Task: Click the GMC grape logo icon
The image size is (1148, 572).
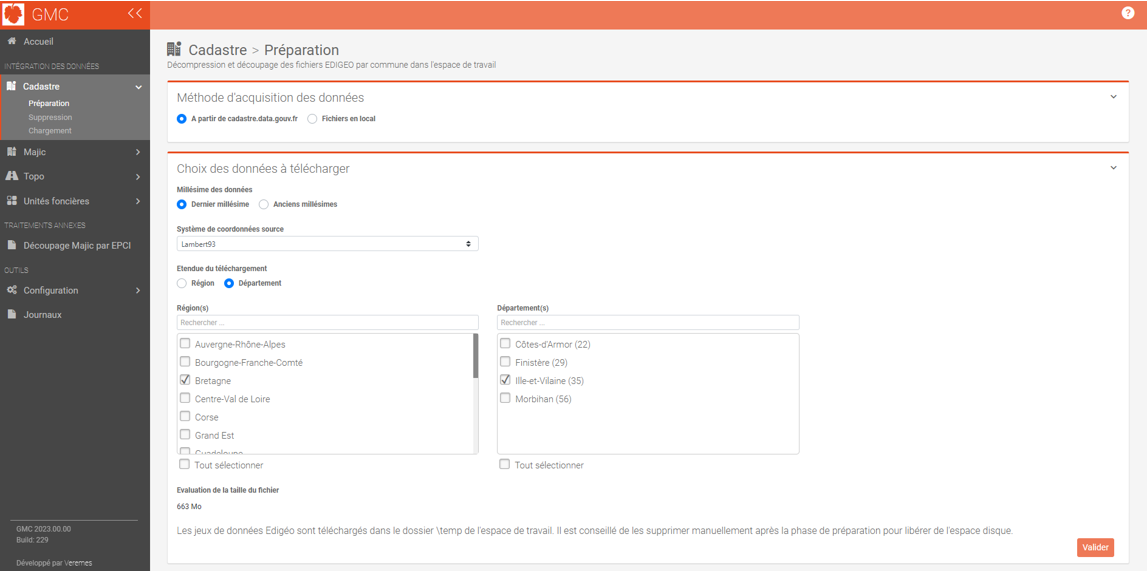Action: (x=14, y=14)
